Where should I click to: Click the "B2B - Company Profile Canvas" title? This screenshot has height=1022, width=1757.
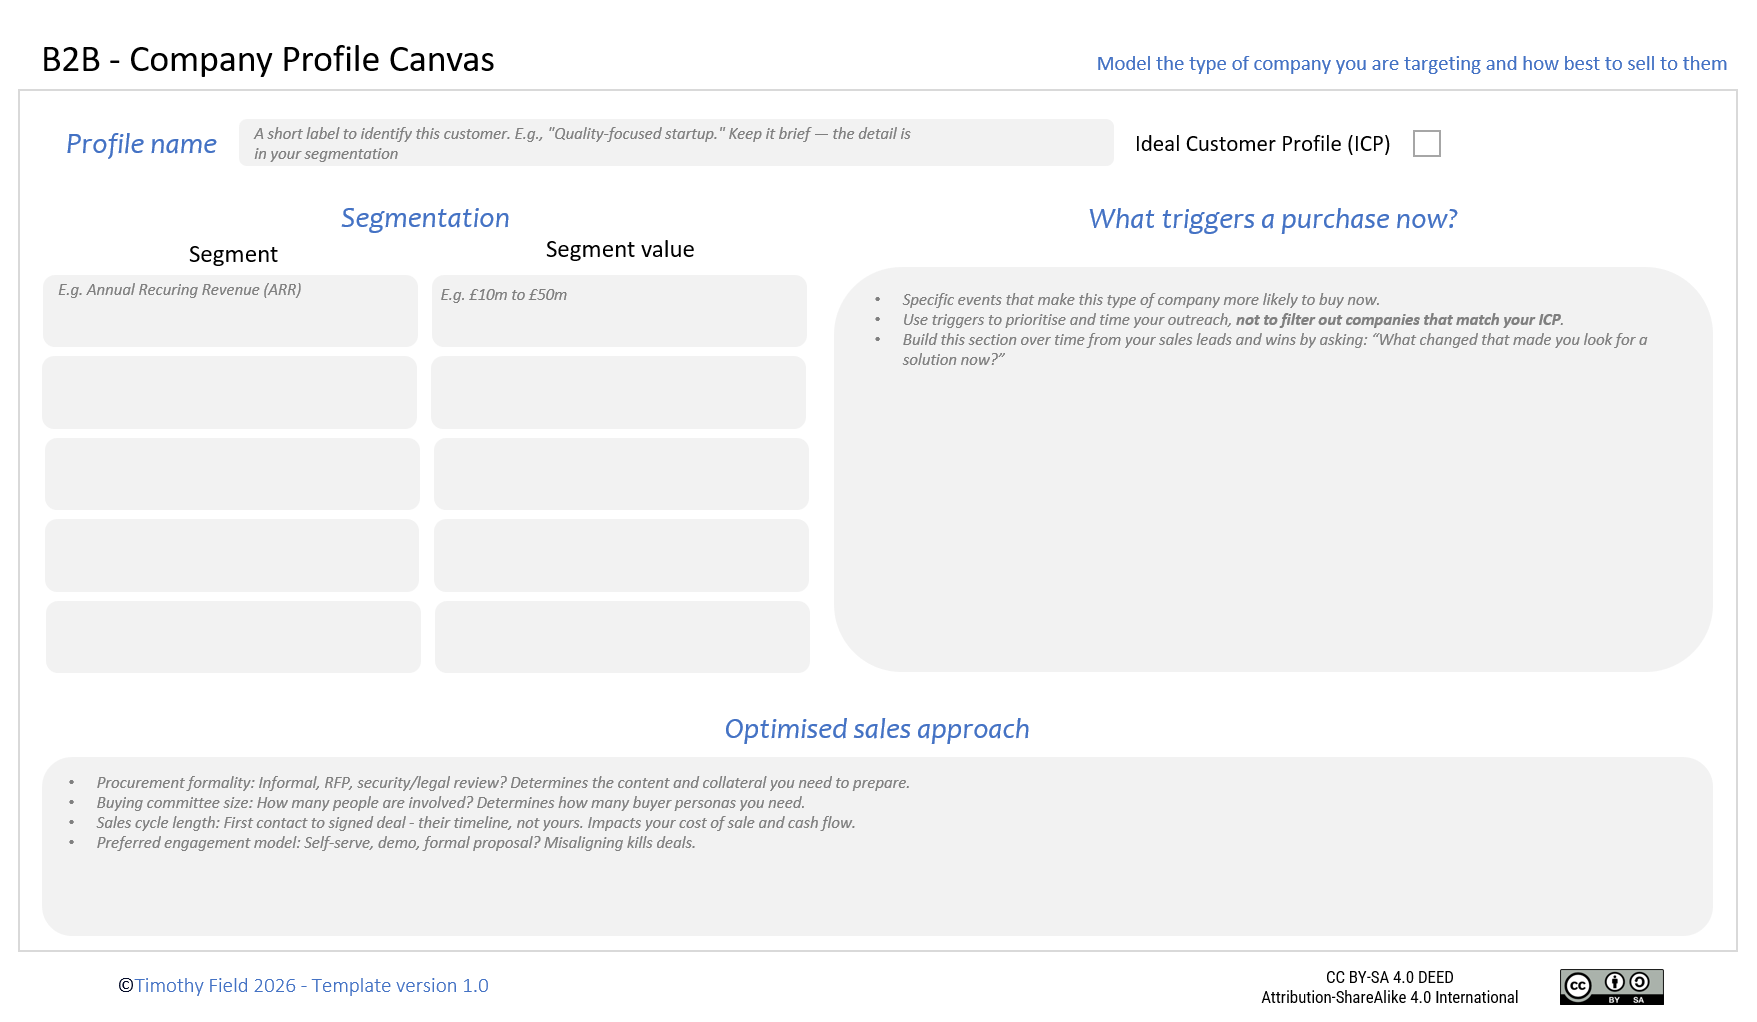coord(268,60)
